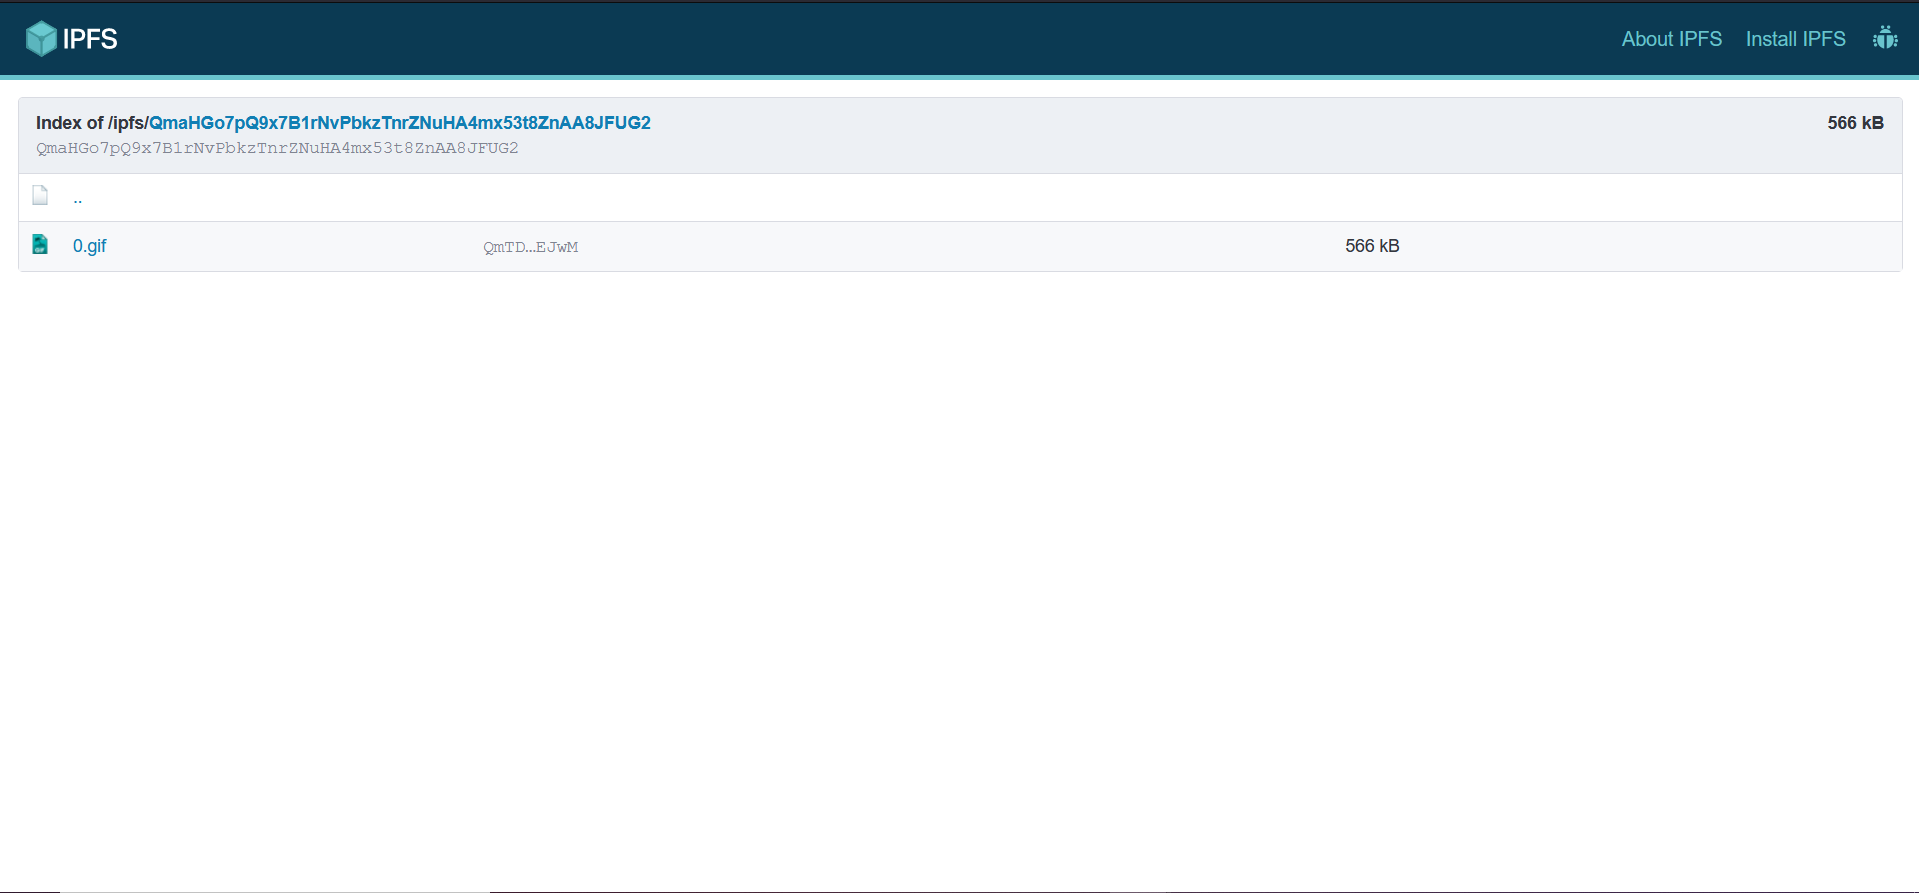Screen dimensions: 1919x893
Task: Open the About IPFS link
Action: tap(1671, 39)
